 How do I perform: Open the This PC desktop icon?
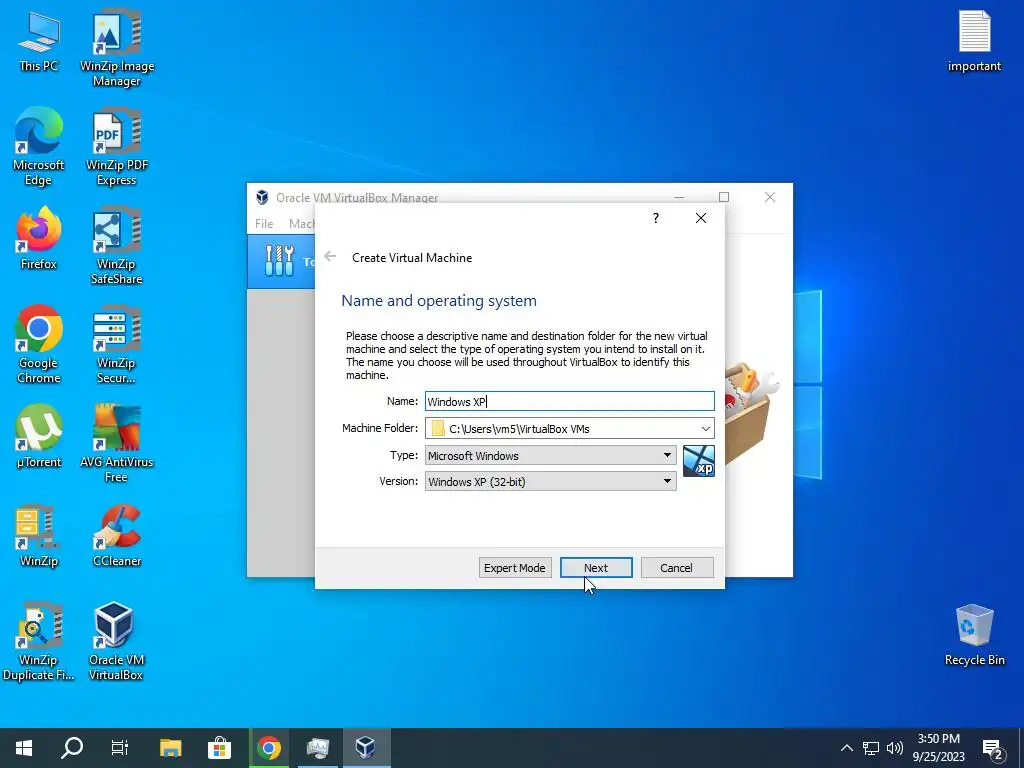(x=39, y=42)
